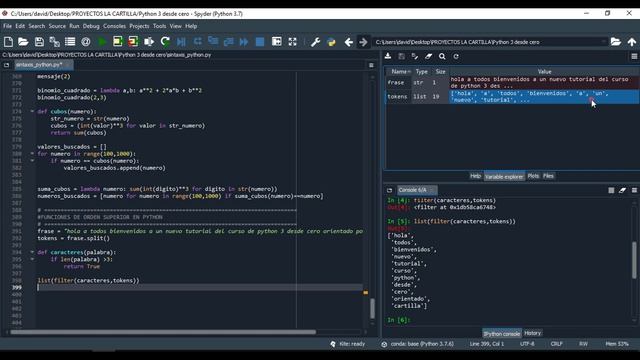Viewport: 640px width, 360px height.
Task: Open Preferences wrench icon
Action: point(315,42)
